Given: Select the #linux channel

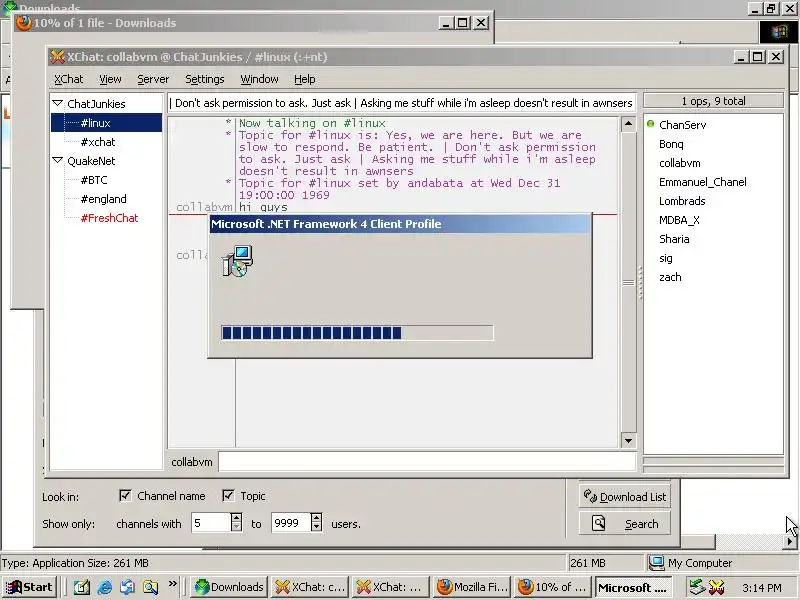Looking at the screenshot, I should [106, 123].
